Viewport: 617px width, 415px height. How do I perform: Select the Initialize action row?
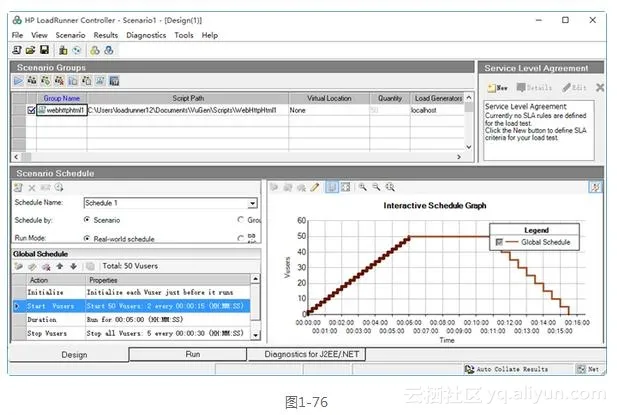pos(131,292)
